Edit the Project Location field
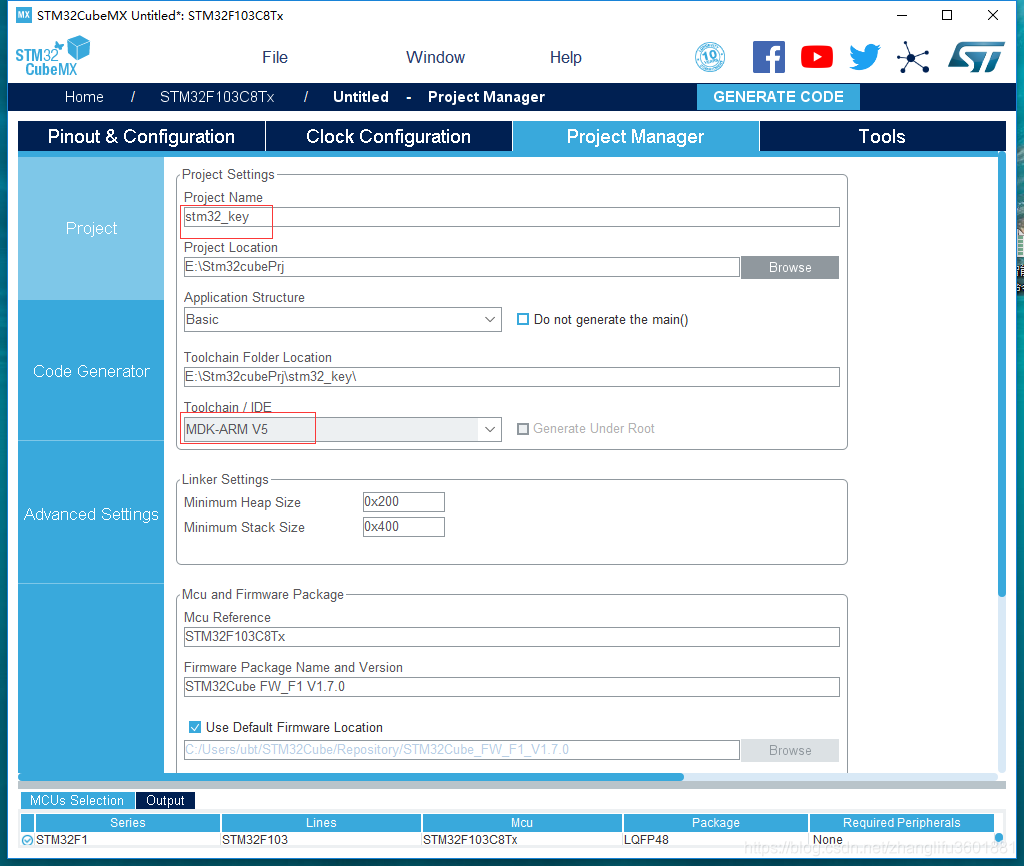Screen dimensions: 1024x866 (x=462, y=266)
